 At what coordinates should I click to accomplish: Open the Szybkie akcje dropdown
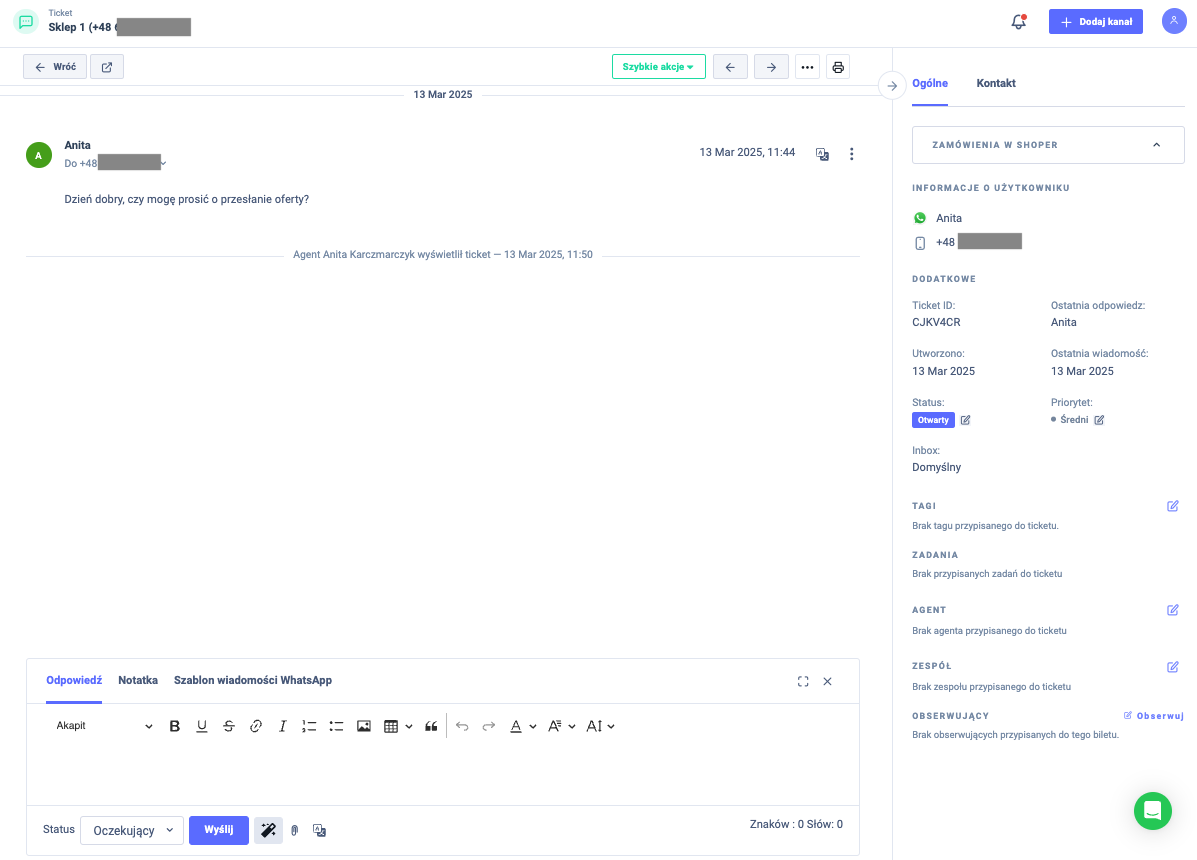click(658, 67)
